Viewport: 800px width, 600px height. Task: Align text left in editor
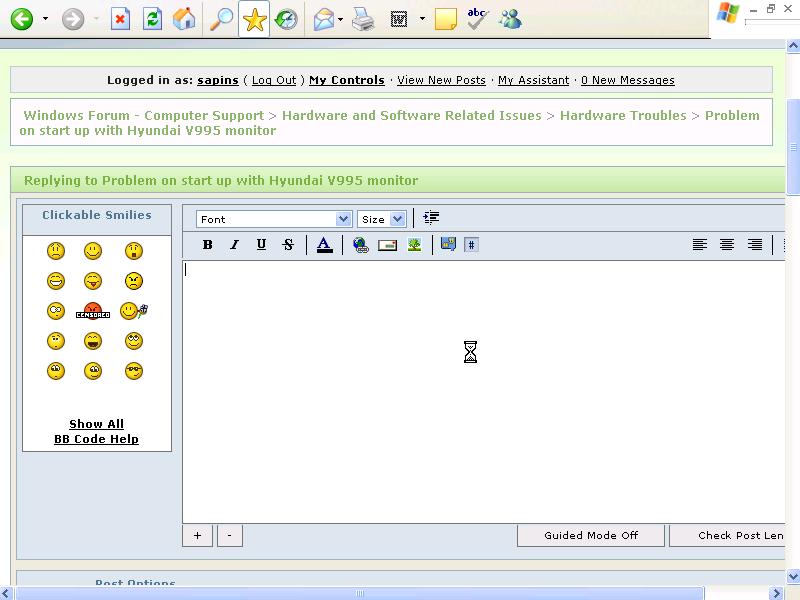point(699,245)
